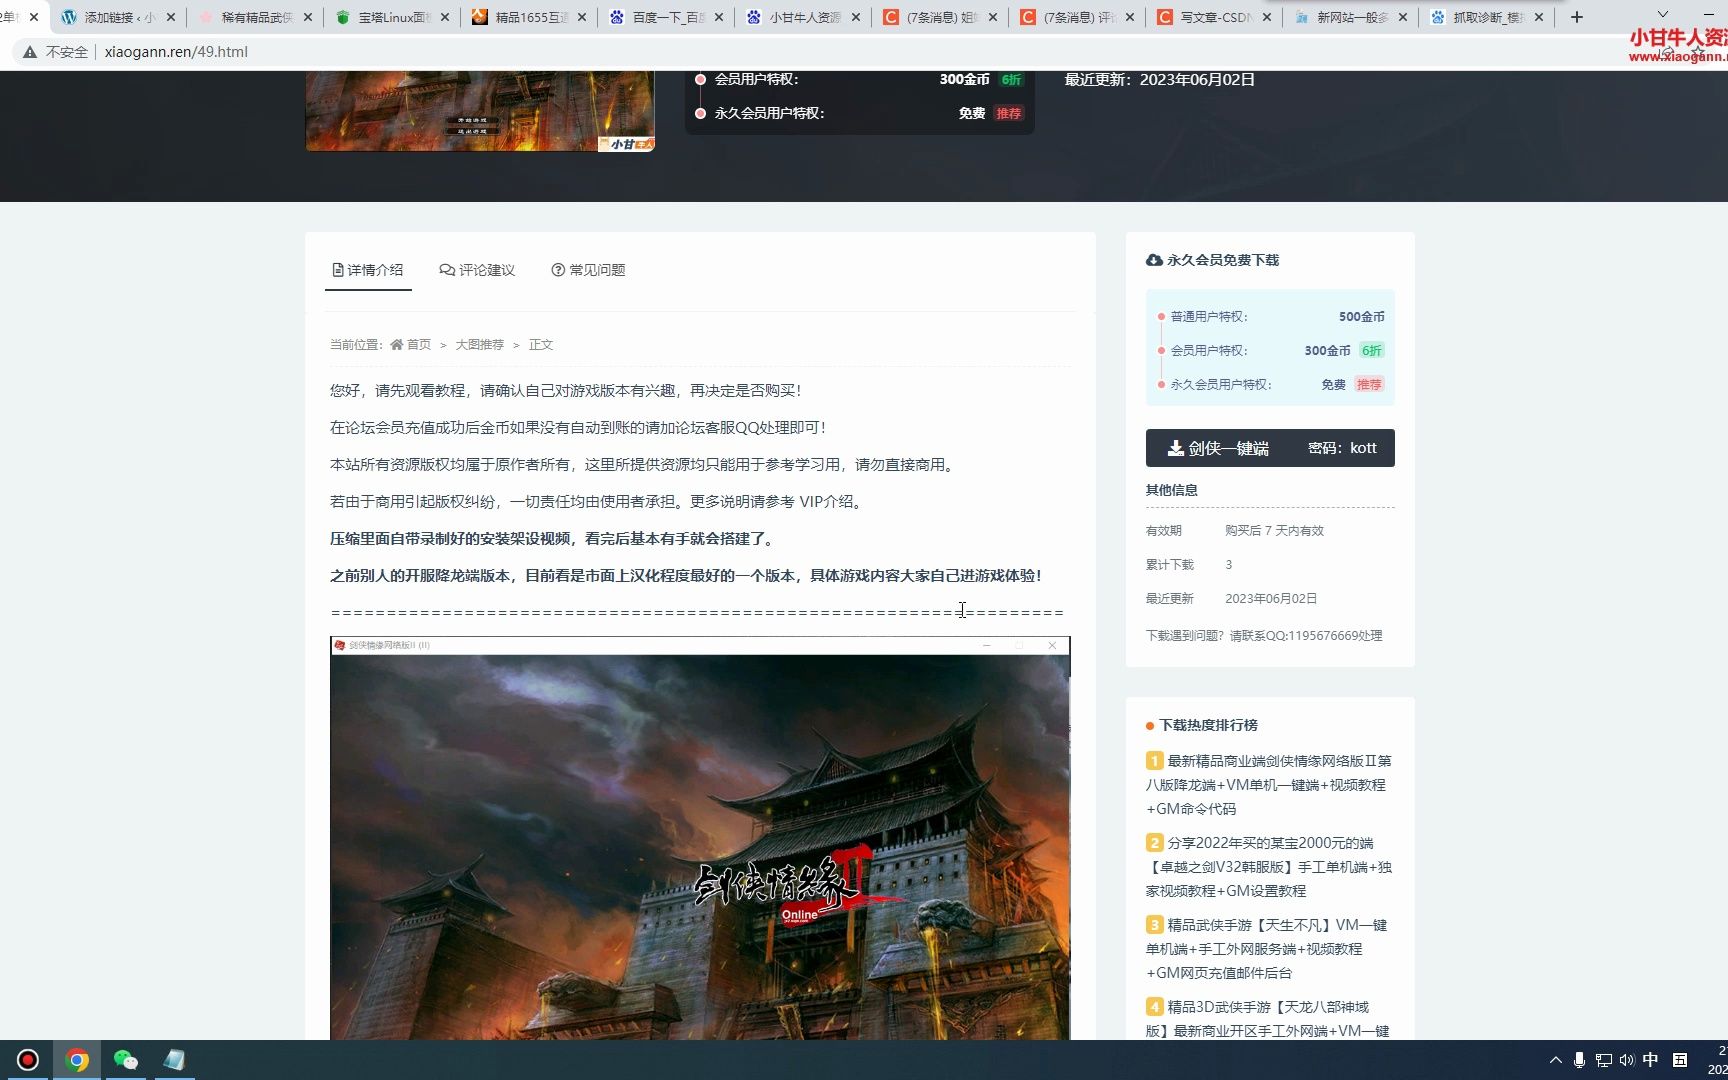
Task: Download via the 剑侠一键端 button
Action: (1269, 448)
